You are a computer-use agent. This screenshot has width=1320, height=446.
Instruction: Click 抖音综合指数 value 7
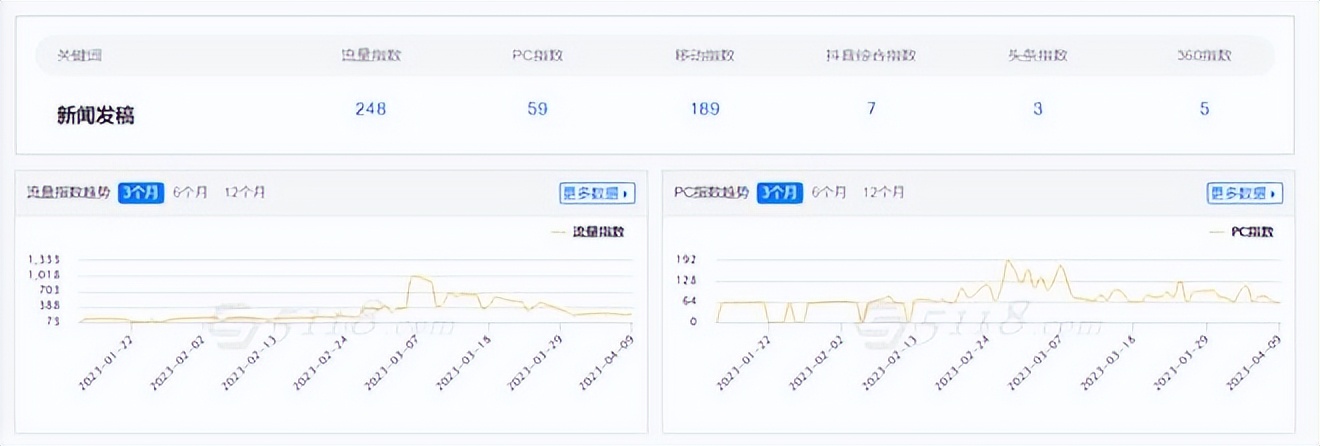(x=871, y=109)
